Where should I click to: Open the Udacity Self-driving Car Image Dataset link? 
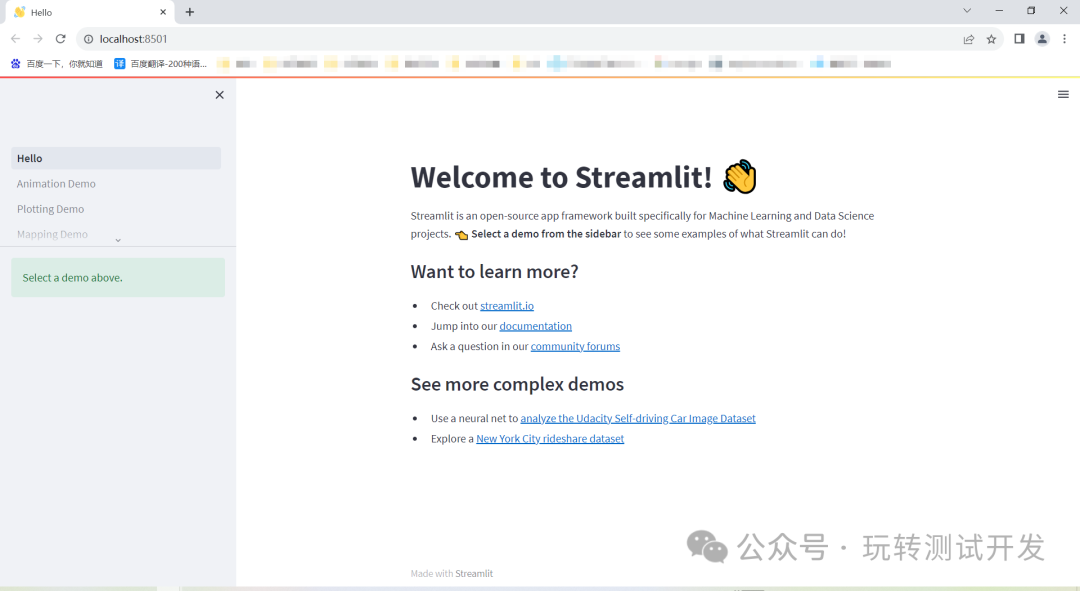point(638,418)
